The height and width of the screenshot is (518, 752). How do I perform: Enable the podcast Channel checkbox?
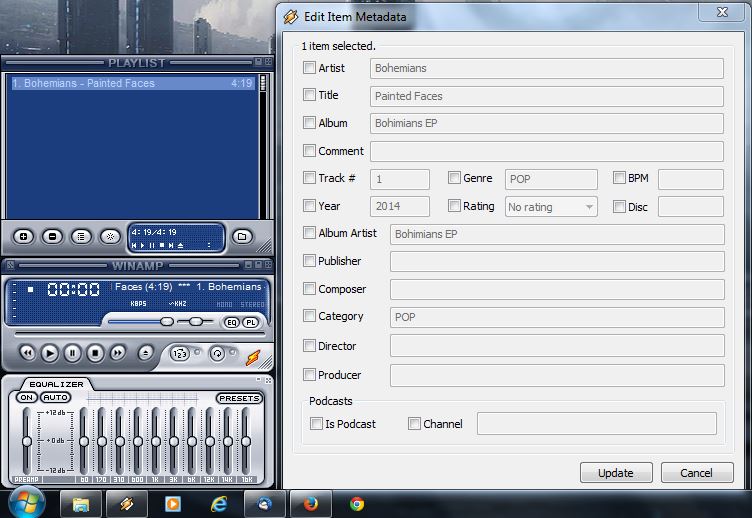414,424
